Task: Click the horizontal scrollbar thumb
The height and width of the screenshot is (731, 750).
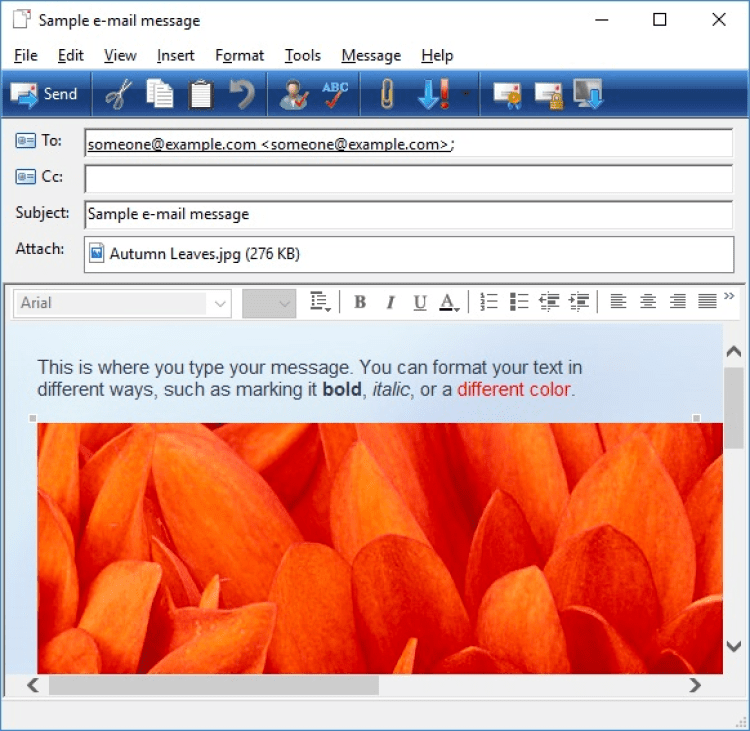Action: (x=214, y=685)
